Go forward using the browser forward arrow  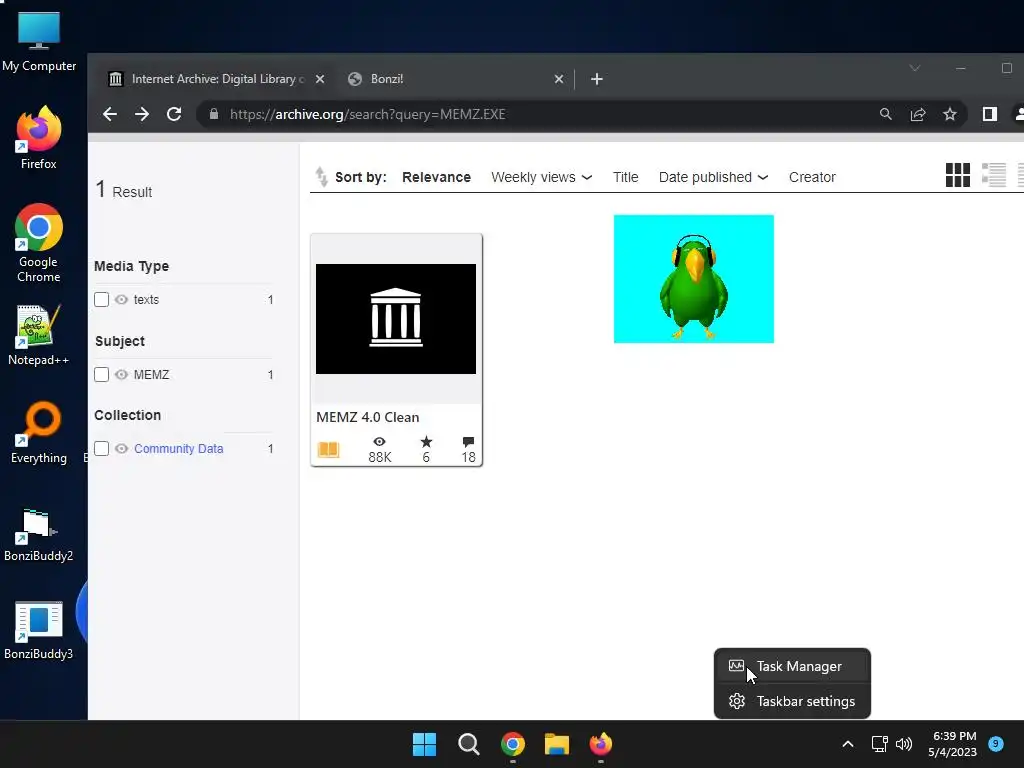click(x=142, y=114)
